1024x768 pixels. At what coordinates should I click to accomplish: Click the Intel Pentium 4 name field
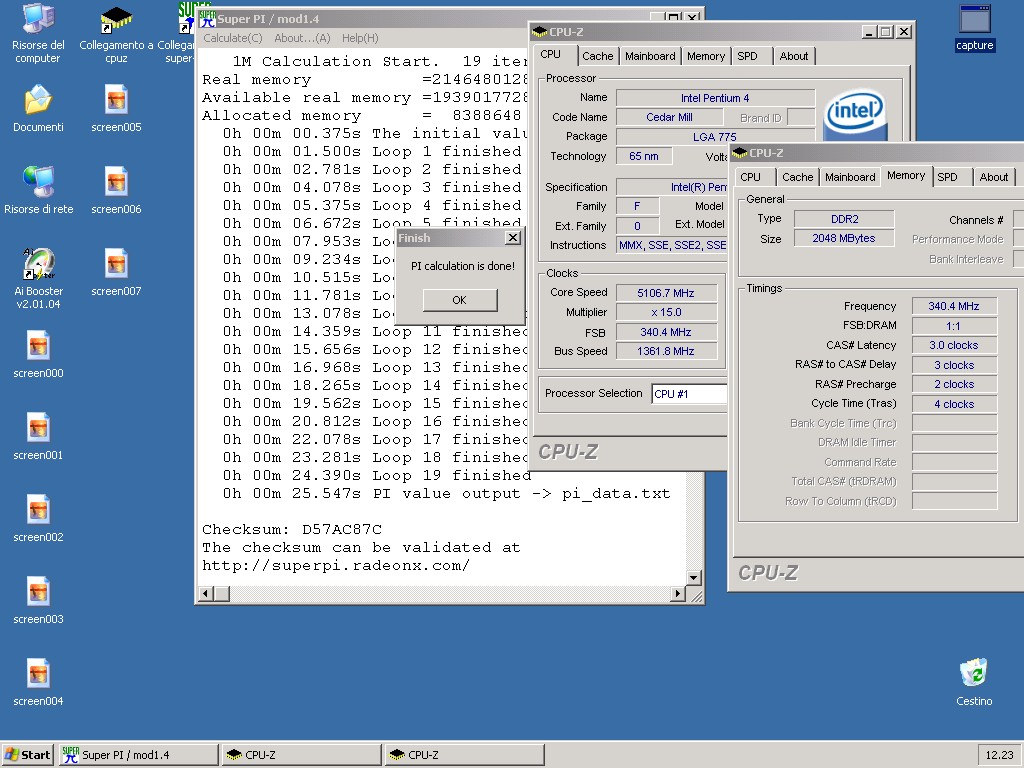pos(715,98)
